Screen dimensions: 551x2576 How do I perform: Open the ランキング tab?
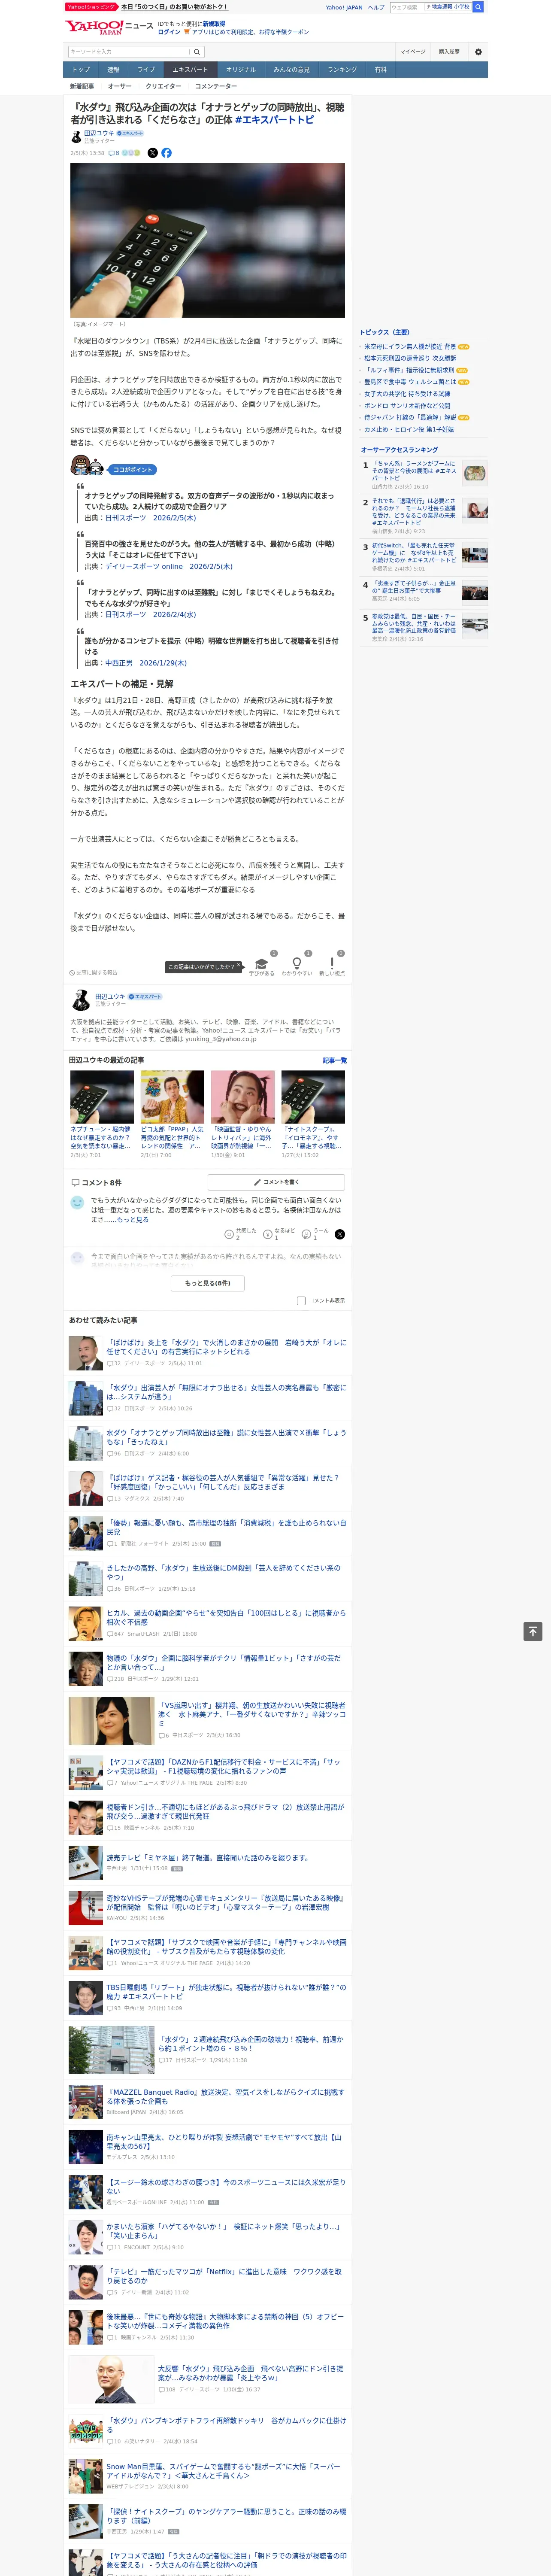click(x=342, y=70)
